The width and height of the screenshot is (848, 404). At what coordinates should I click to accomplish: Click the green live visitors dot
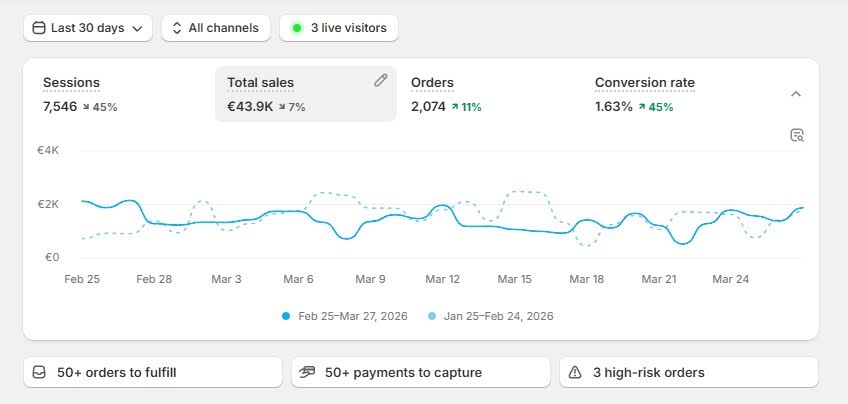tap(296, 28)
